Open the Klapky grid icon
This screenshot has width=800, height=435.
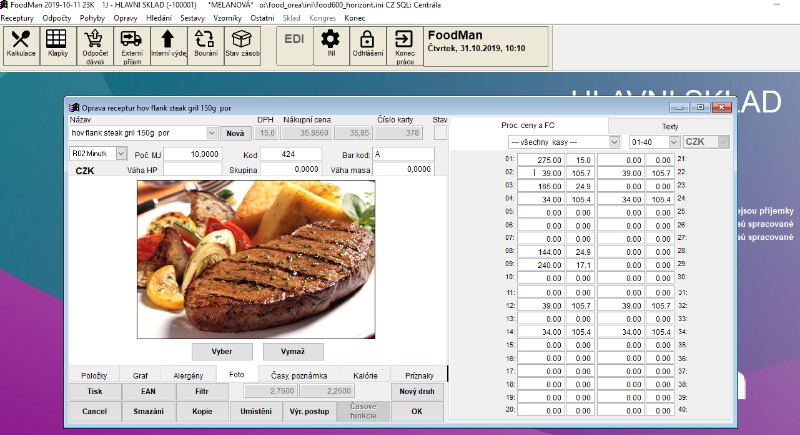tap(58, 46)
